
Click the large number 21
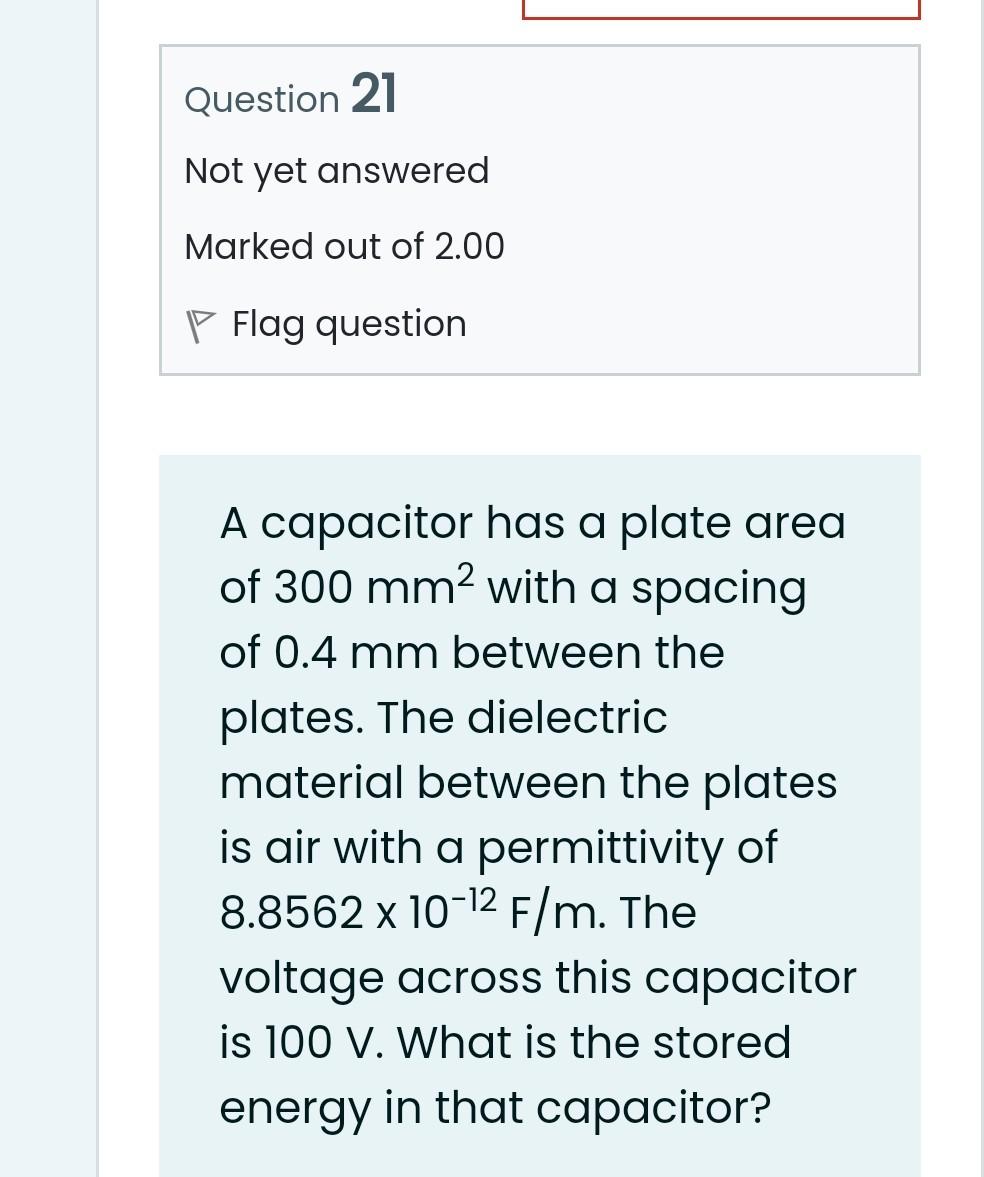pos(374,93)
